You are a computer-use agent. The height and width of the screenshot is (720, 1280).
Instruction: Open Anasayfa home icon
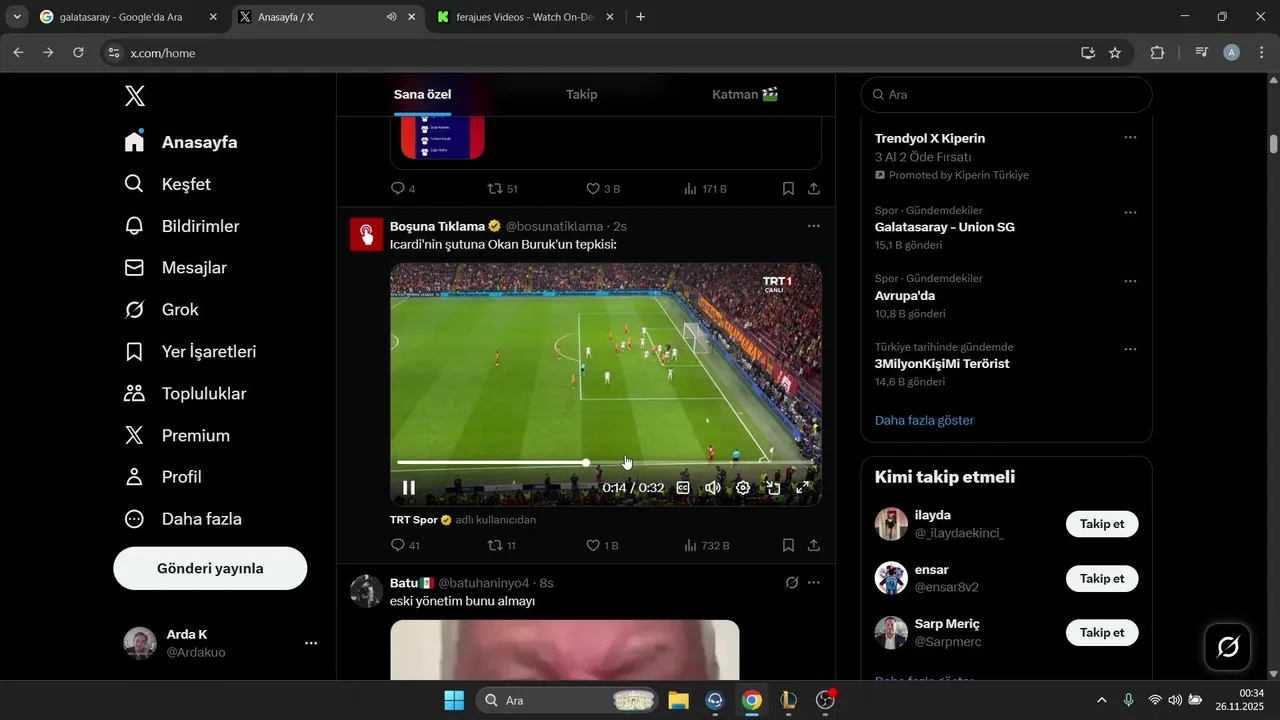[x=135, y=142]
